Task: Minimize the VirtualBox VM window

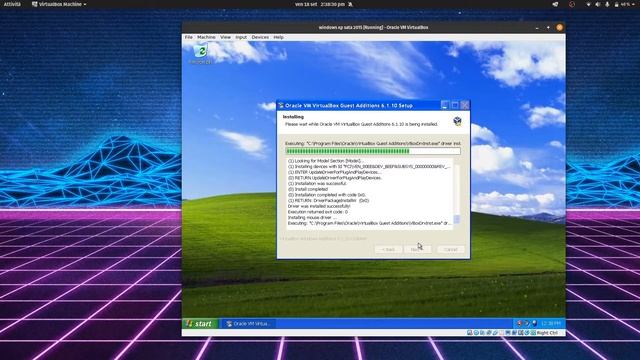Action: click(537, 28)
